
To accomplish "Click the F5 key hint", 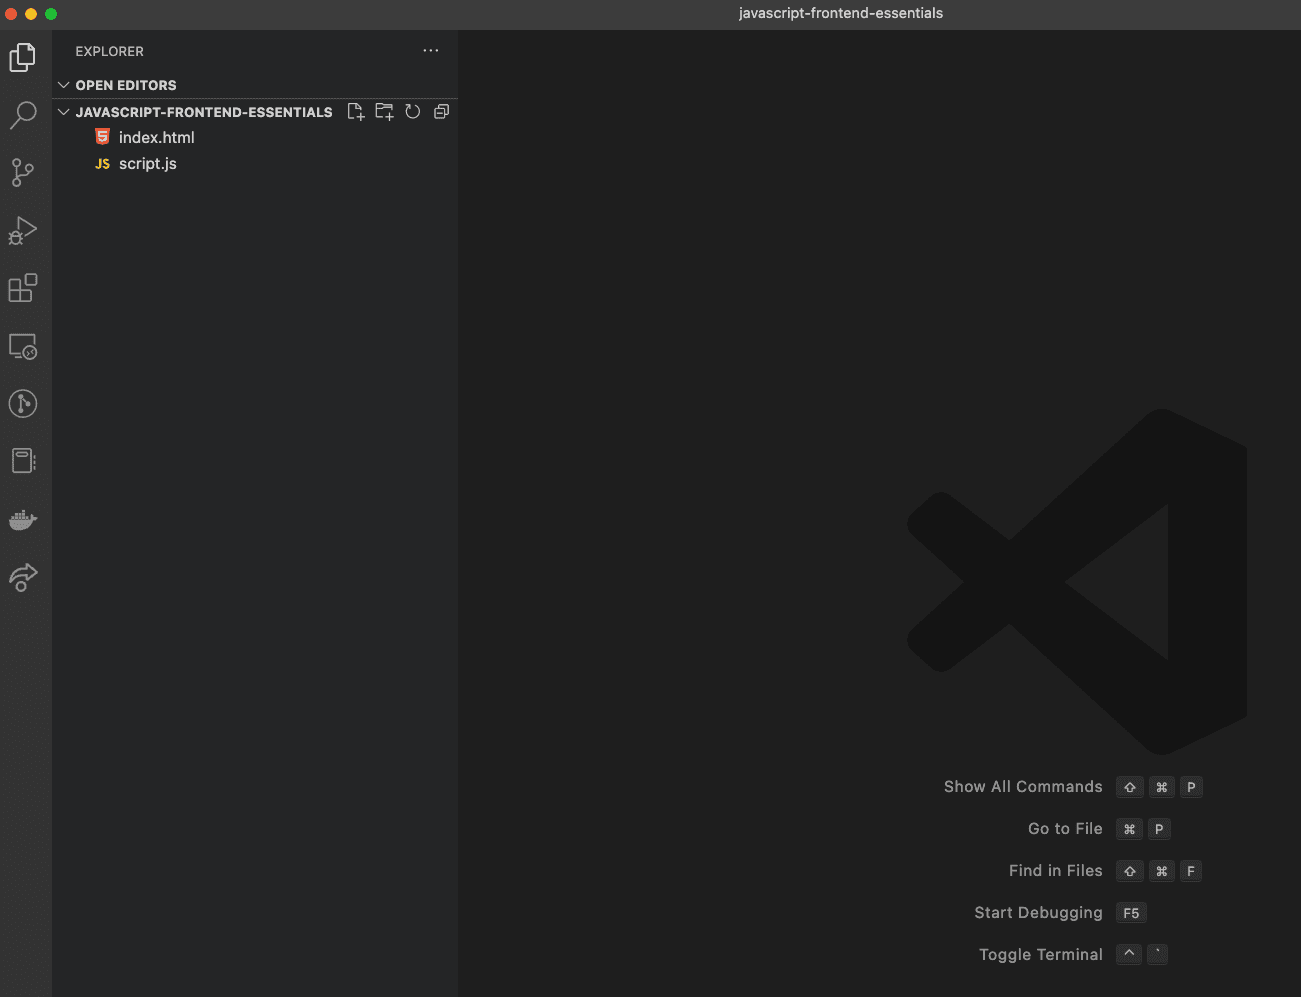I will point(1131,913).
